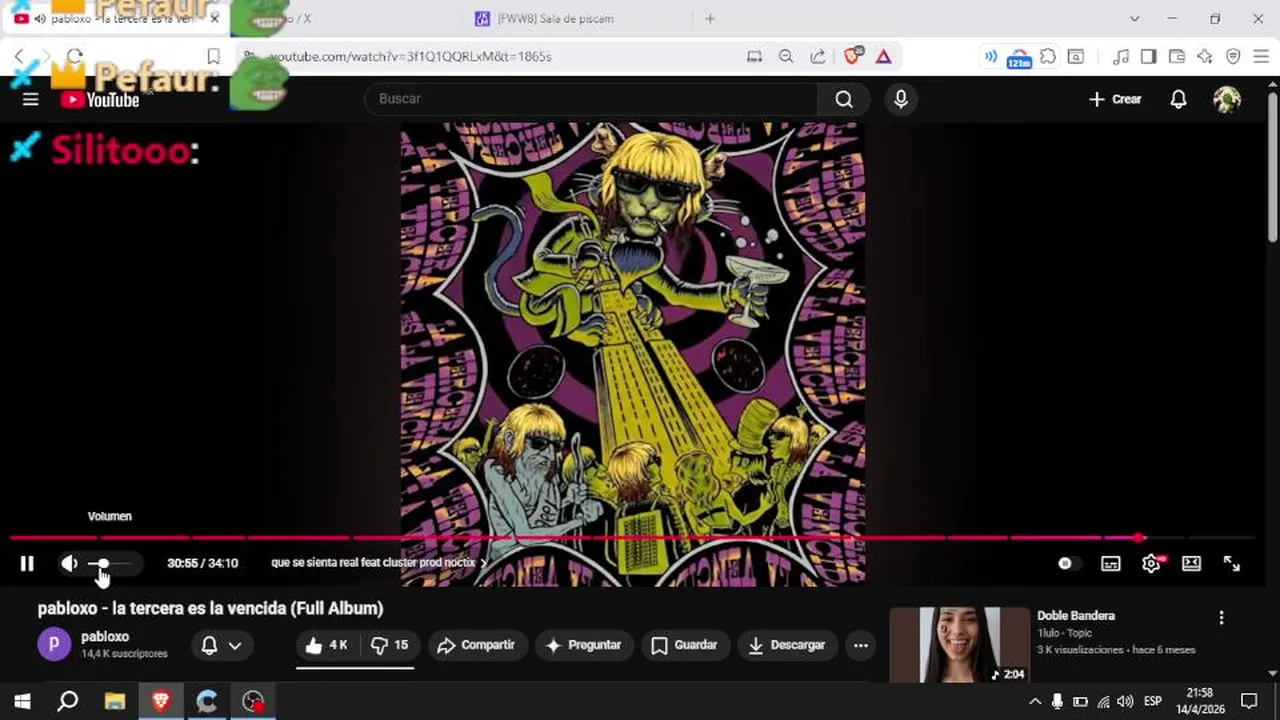Click the Doble Bandera video title
This screenshot has height=720, width=1280.
(x=1076, y=616)
